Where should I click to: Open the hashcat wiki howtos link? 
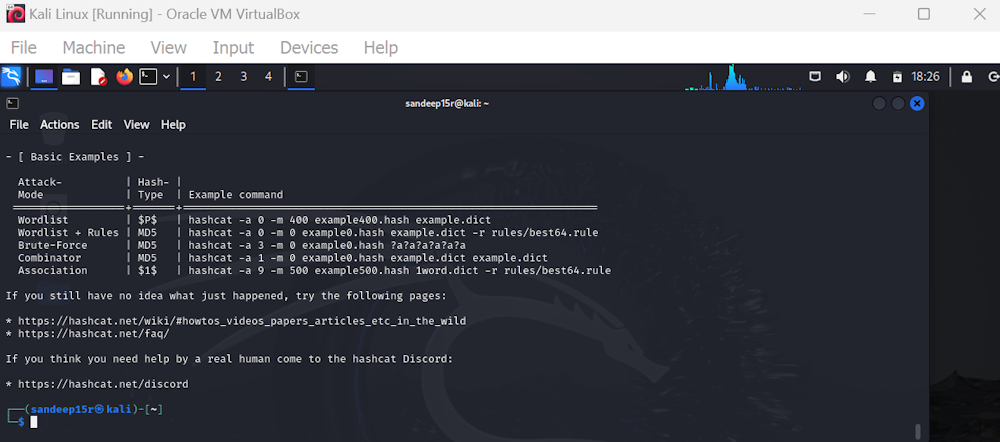click(242, 321)
